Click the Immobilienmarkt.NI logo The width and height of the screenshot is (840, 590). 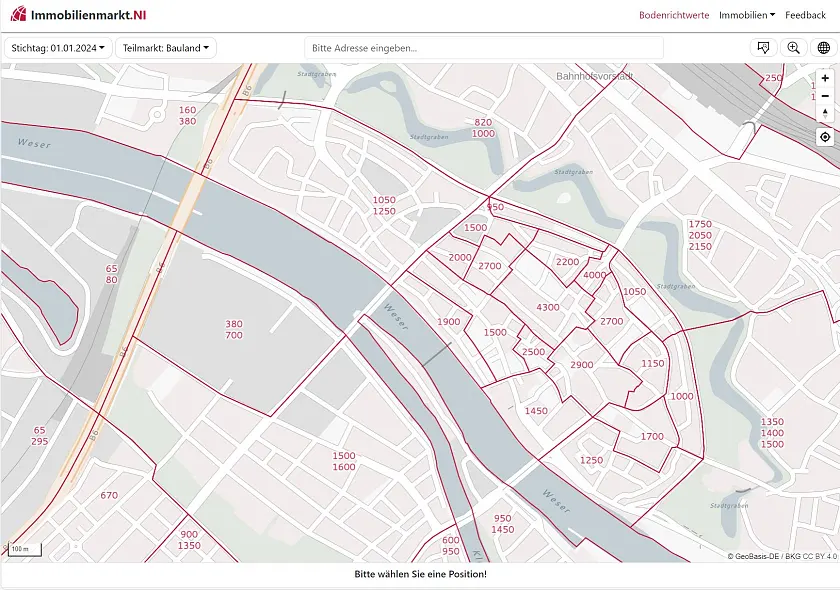tap(79, 15)
